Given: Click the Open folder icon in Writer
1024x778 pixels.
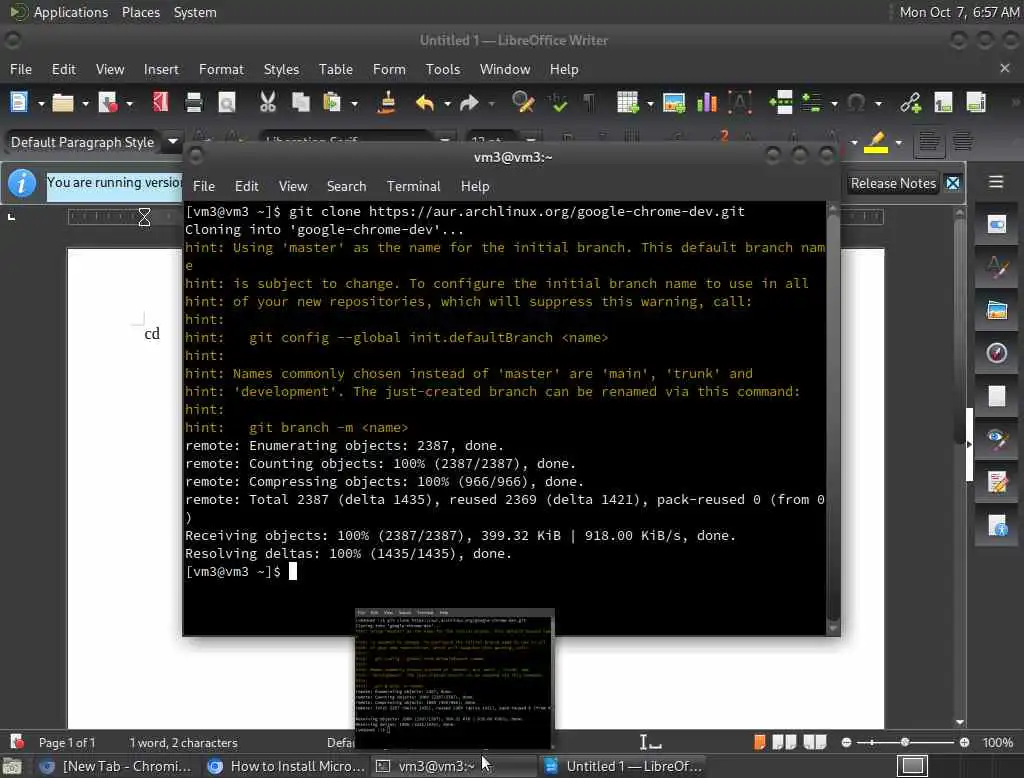Looking at the screenshot, I should pyautogui.click(x=63, y=103).
